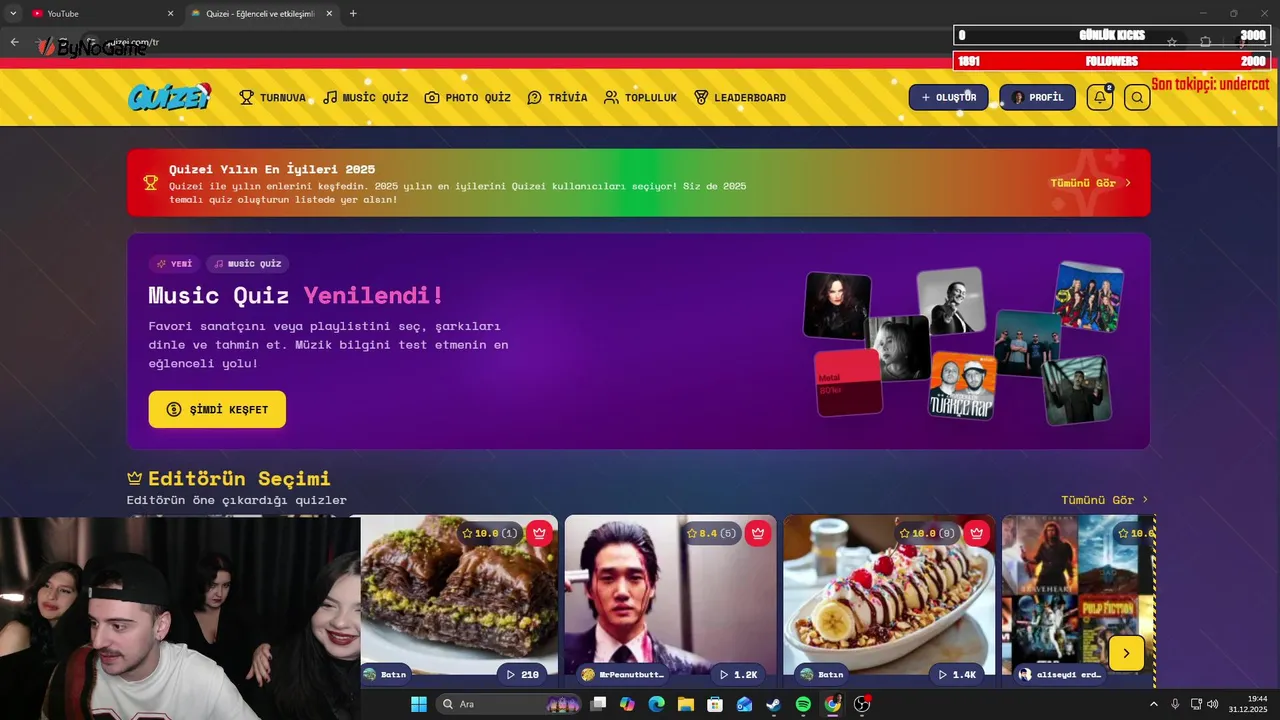Open Spotify from the taskbar
This screenshot has height=720, width=1280.
pos(803,704)
